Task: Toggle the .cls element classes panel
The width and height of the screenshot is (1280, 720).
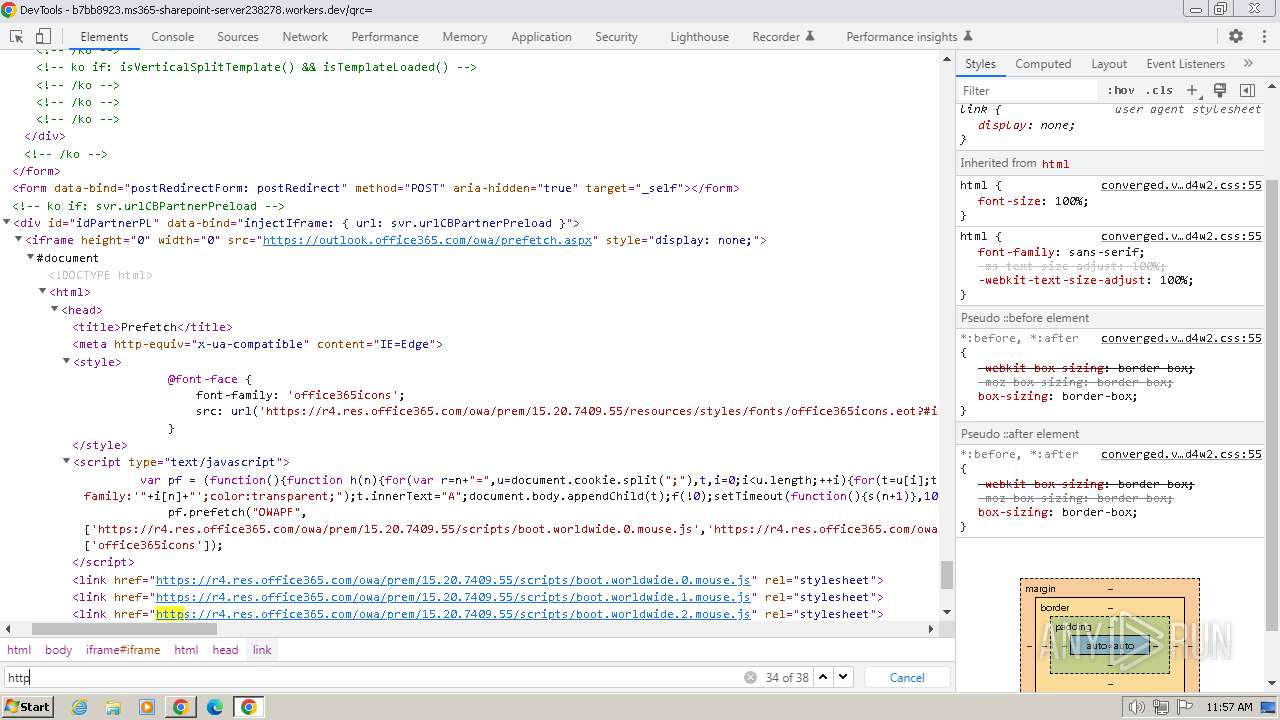Action: pyautogui.click(x=1159, y=90)
